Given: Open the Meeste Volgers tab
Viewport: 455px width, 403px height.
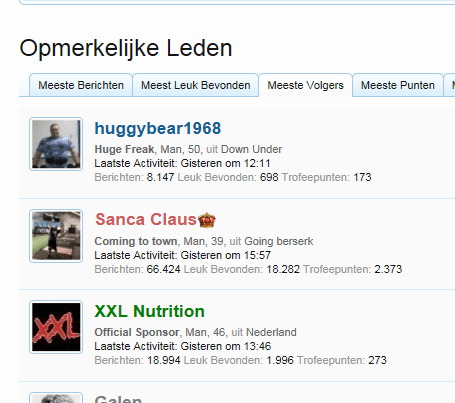Looking at the screenshot, I should 306,85.
